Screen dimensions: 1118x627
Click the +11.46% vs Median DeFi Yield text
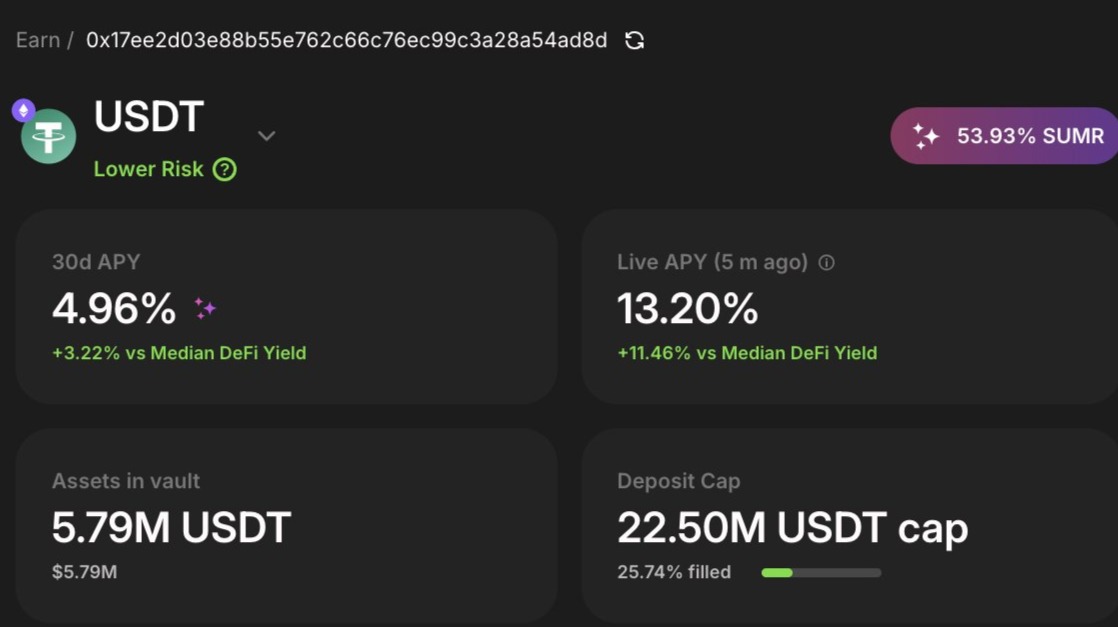747,353
